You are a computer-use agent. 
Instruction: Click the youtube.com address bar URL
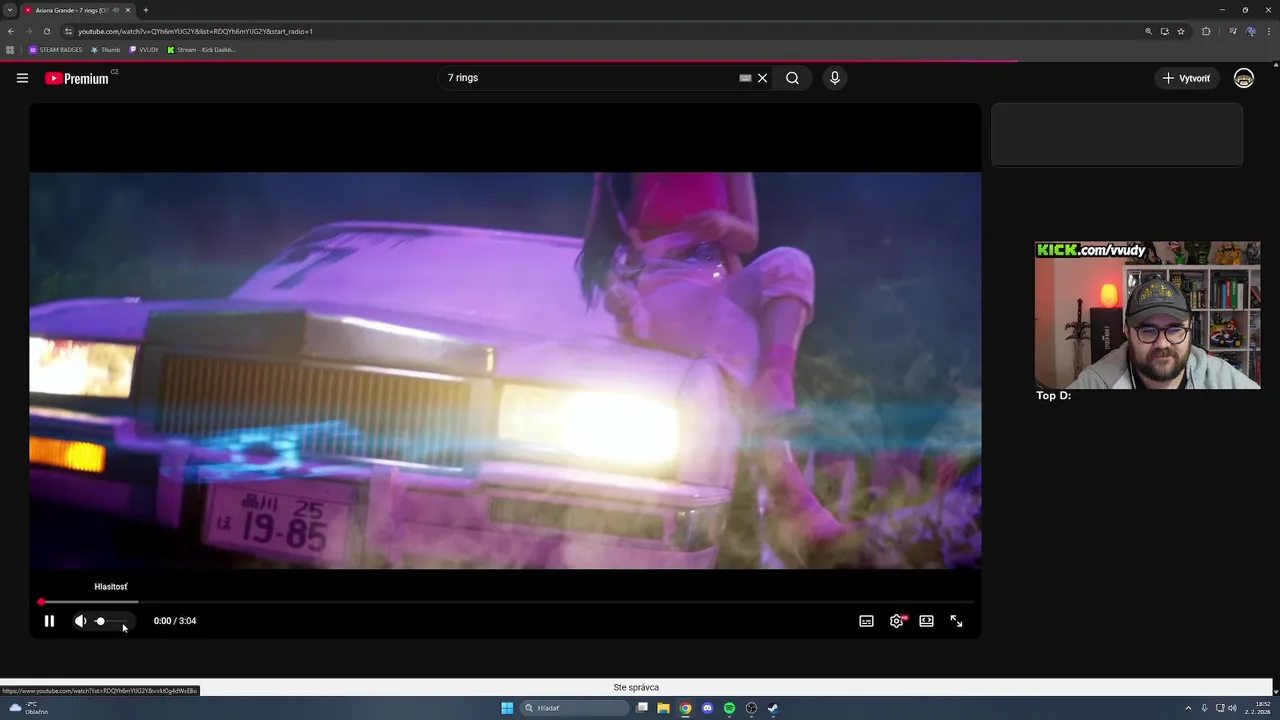pos(195,31)
